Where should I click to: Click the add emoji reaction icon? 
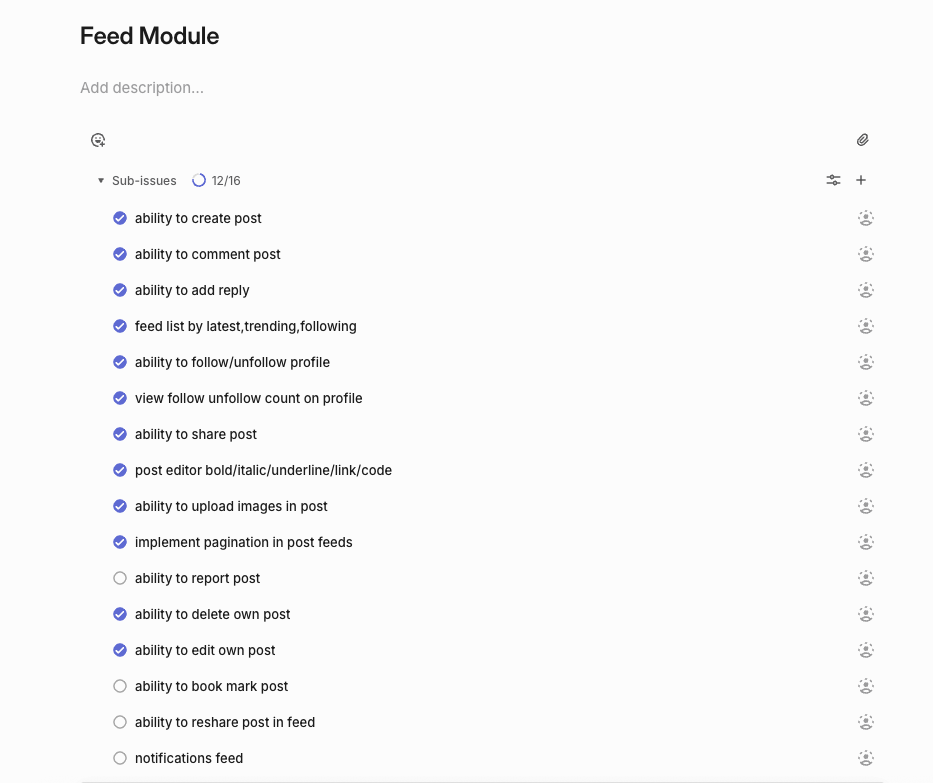(98, 140)
